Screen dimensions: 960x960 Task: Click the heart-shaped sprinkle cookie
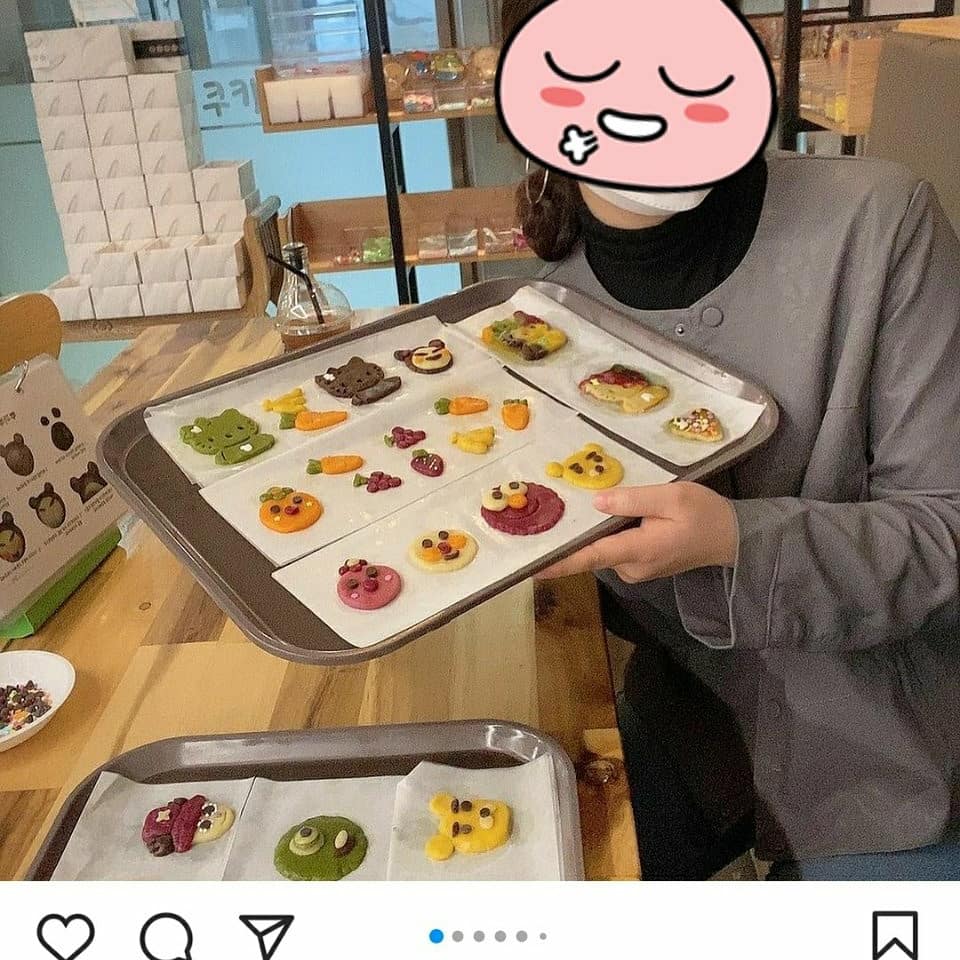(x=696, y=426)
